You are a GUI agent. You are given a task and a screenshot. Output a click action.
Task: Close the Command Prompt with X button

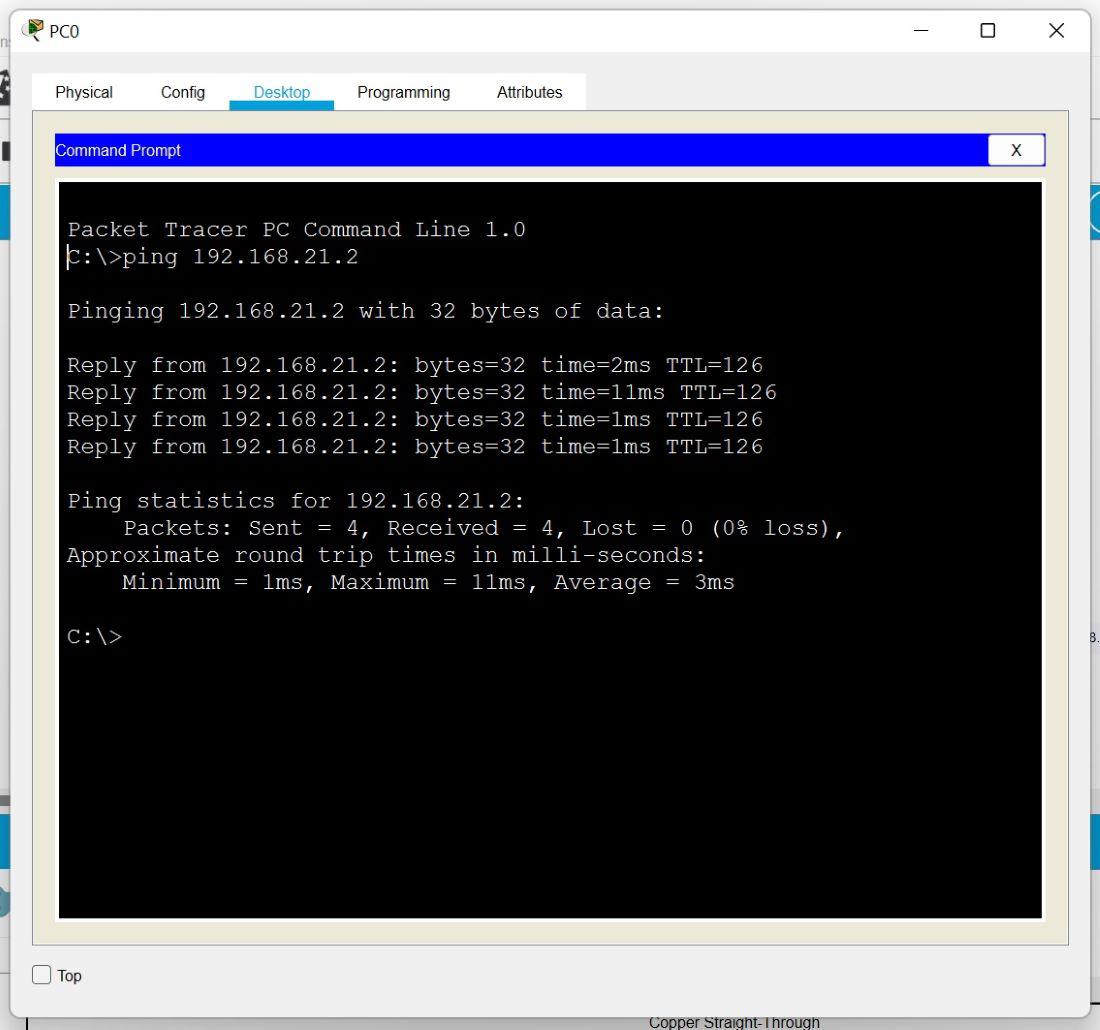click(1016, 150)
